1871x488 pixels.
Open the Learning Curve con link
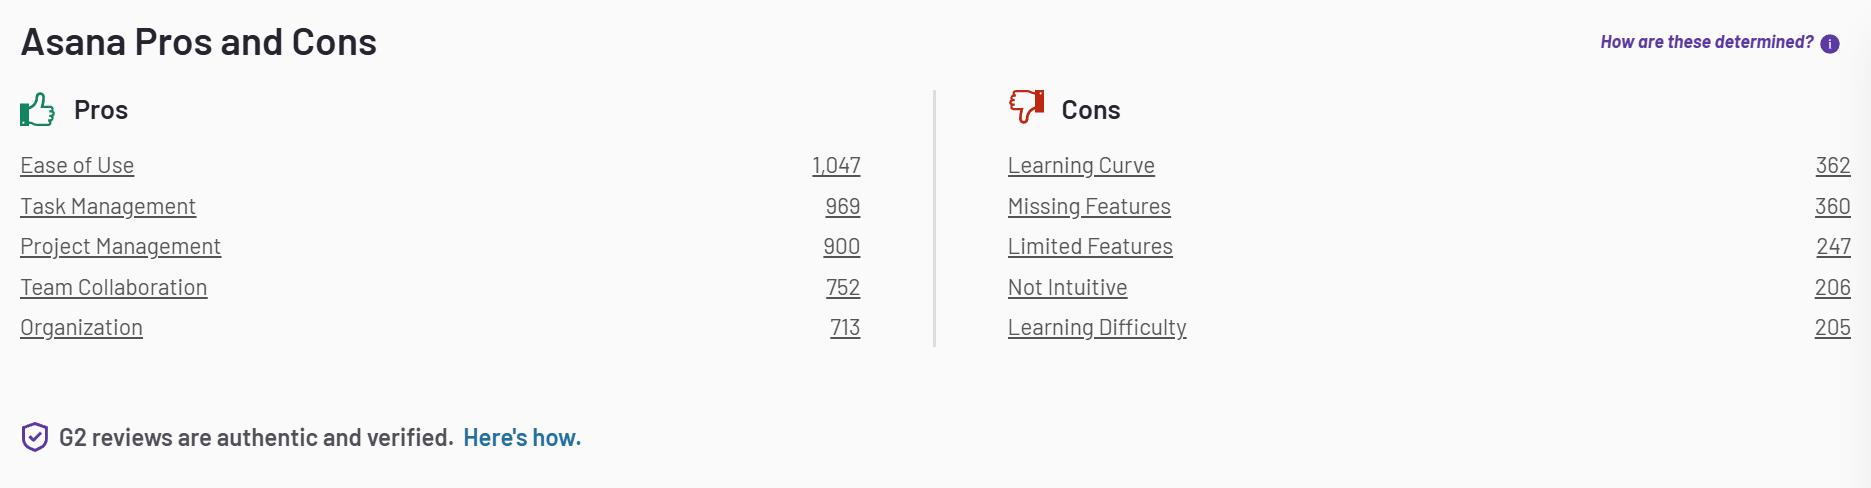pyautogui.click(x=1081, y=166)
